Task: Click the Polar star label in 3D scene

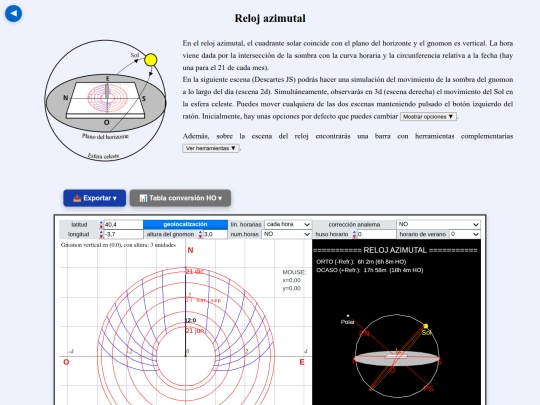Action: click(x=347, y=322)
